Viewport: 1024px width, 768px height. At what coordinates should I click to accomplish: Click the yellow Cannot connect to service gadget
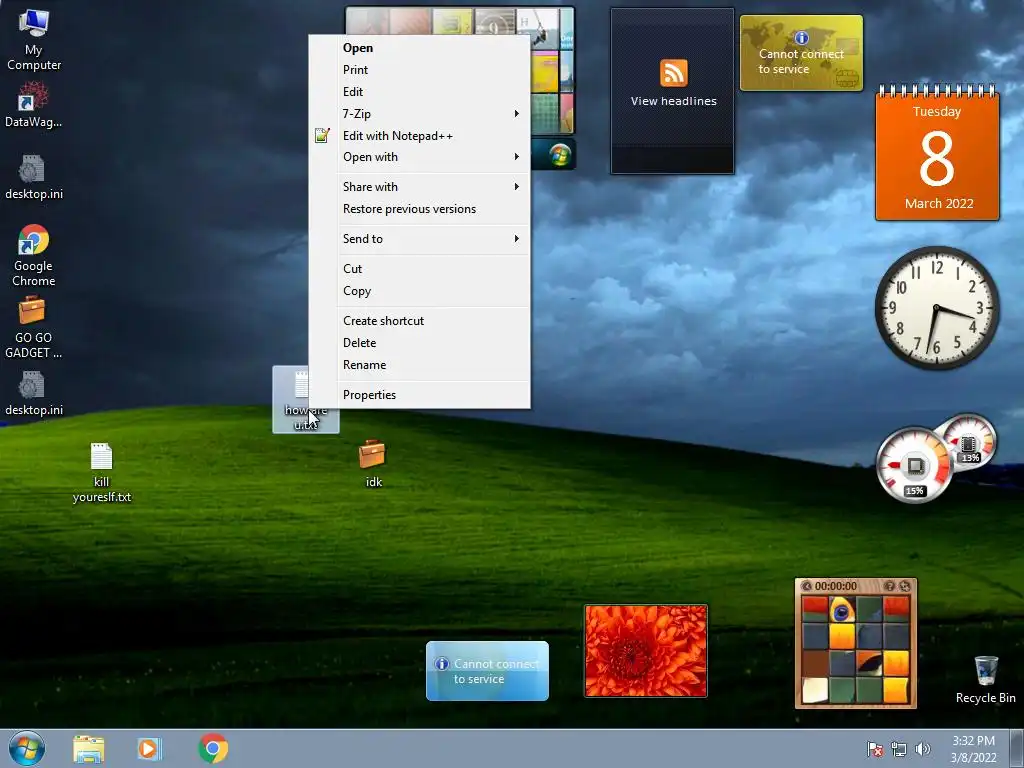(801, 53)
